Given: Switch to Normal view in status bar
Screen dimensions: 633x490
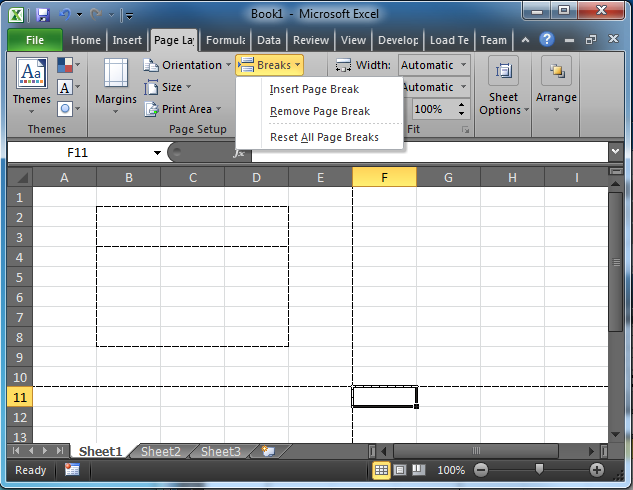Looking at the screenshot, I should (381, 470).
